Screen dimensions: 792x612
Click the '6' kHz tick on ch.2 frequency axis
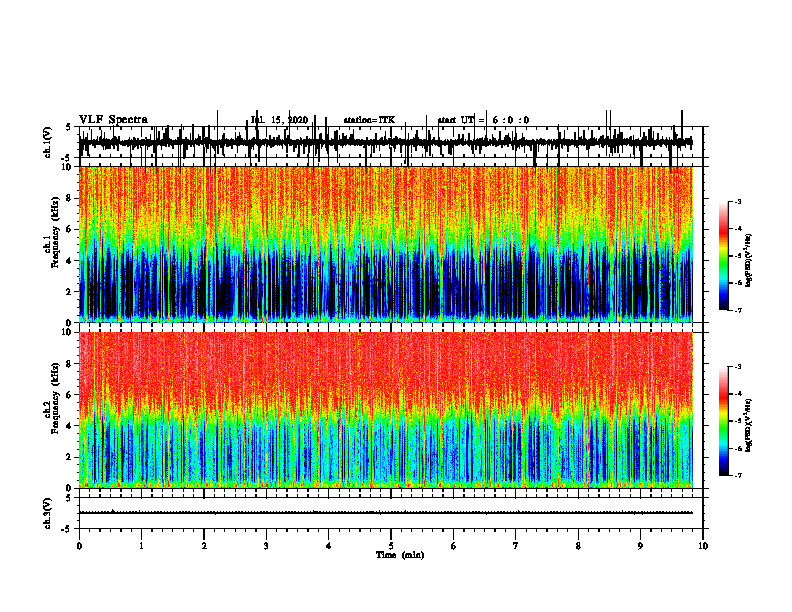coord(70,395)
